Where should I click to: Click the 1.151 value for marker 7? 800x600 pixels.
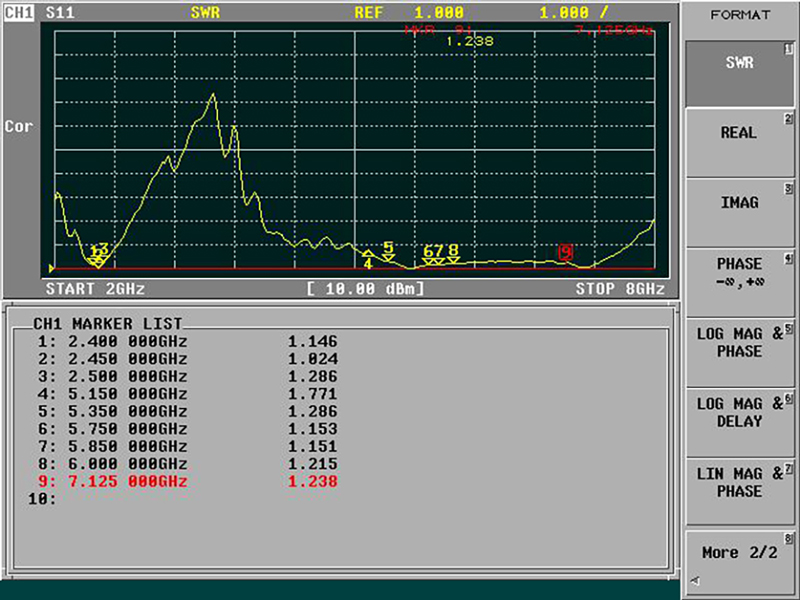tap(313, 446)
